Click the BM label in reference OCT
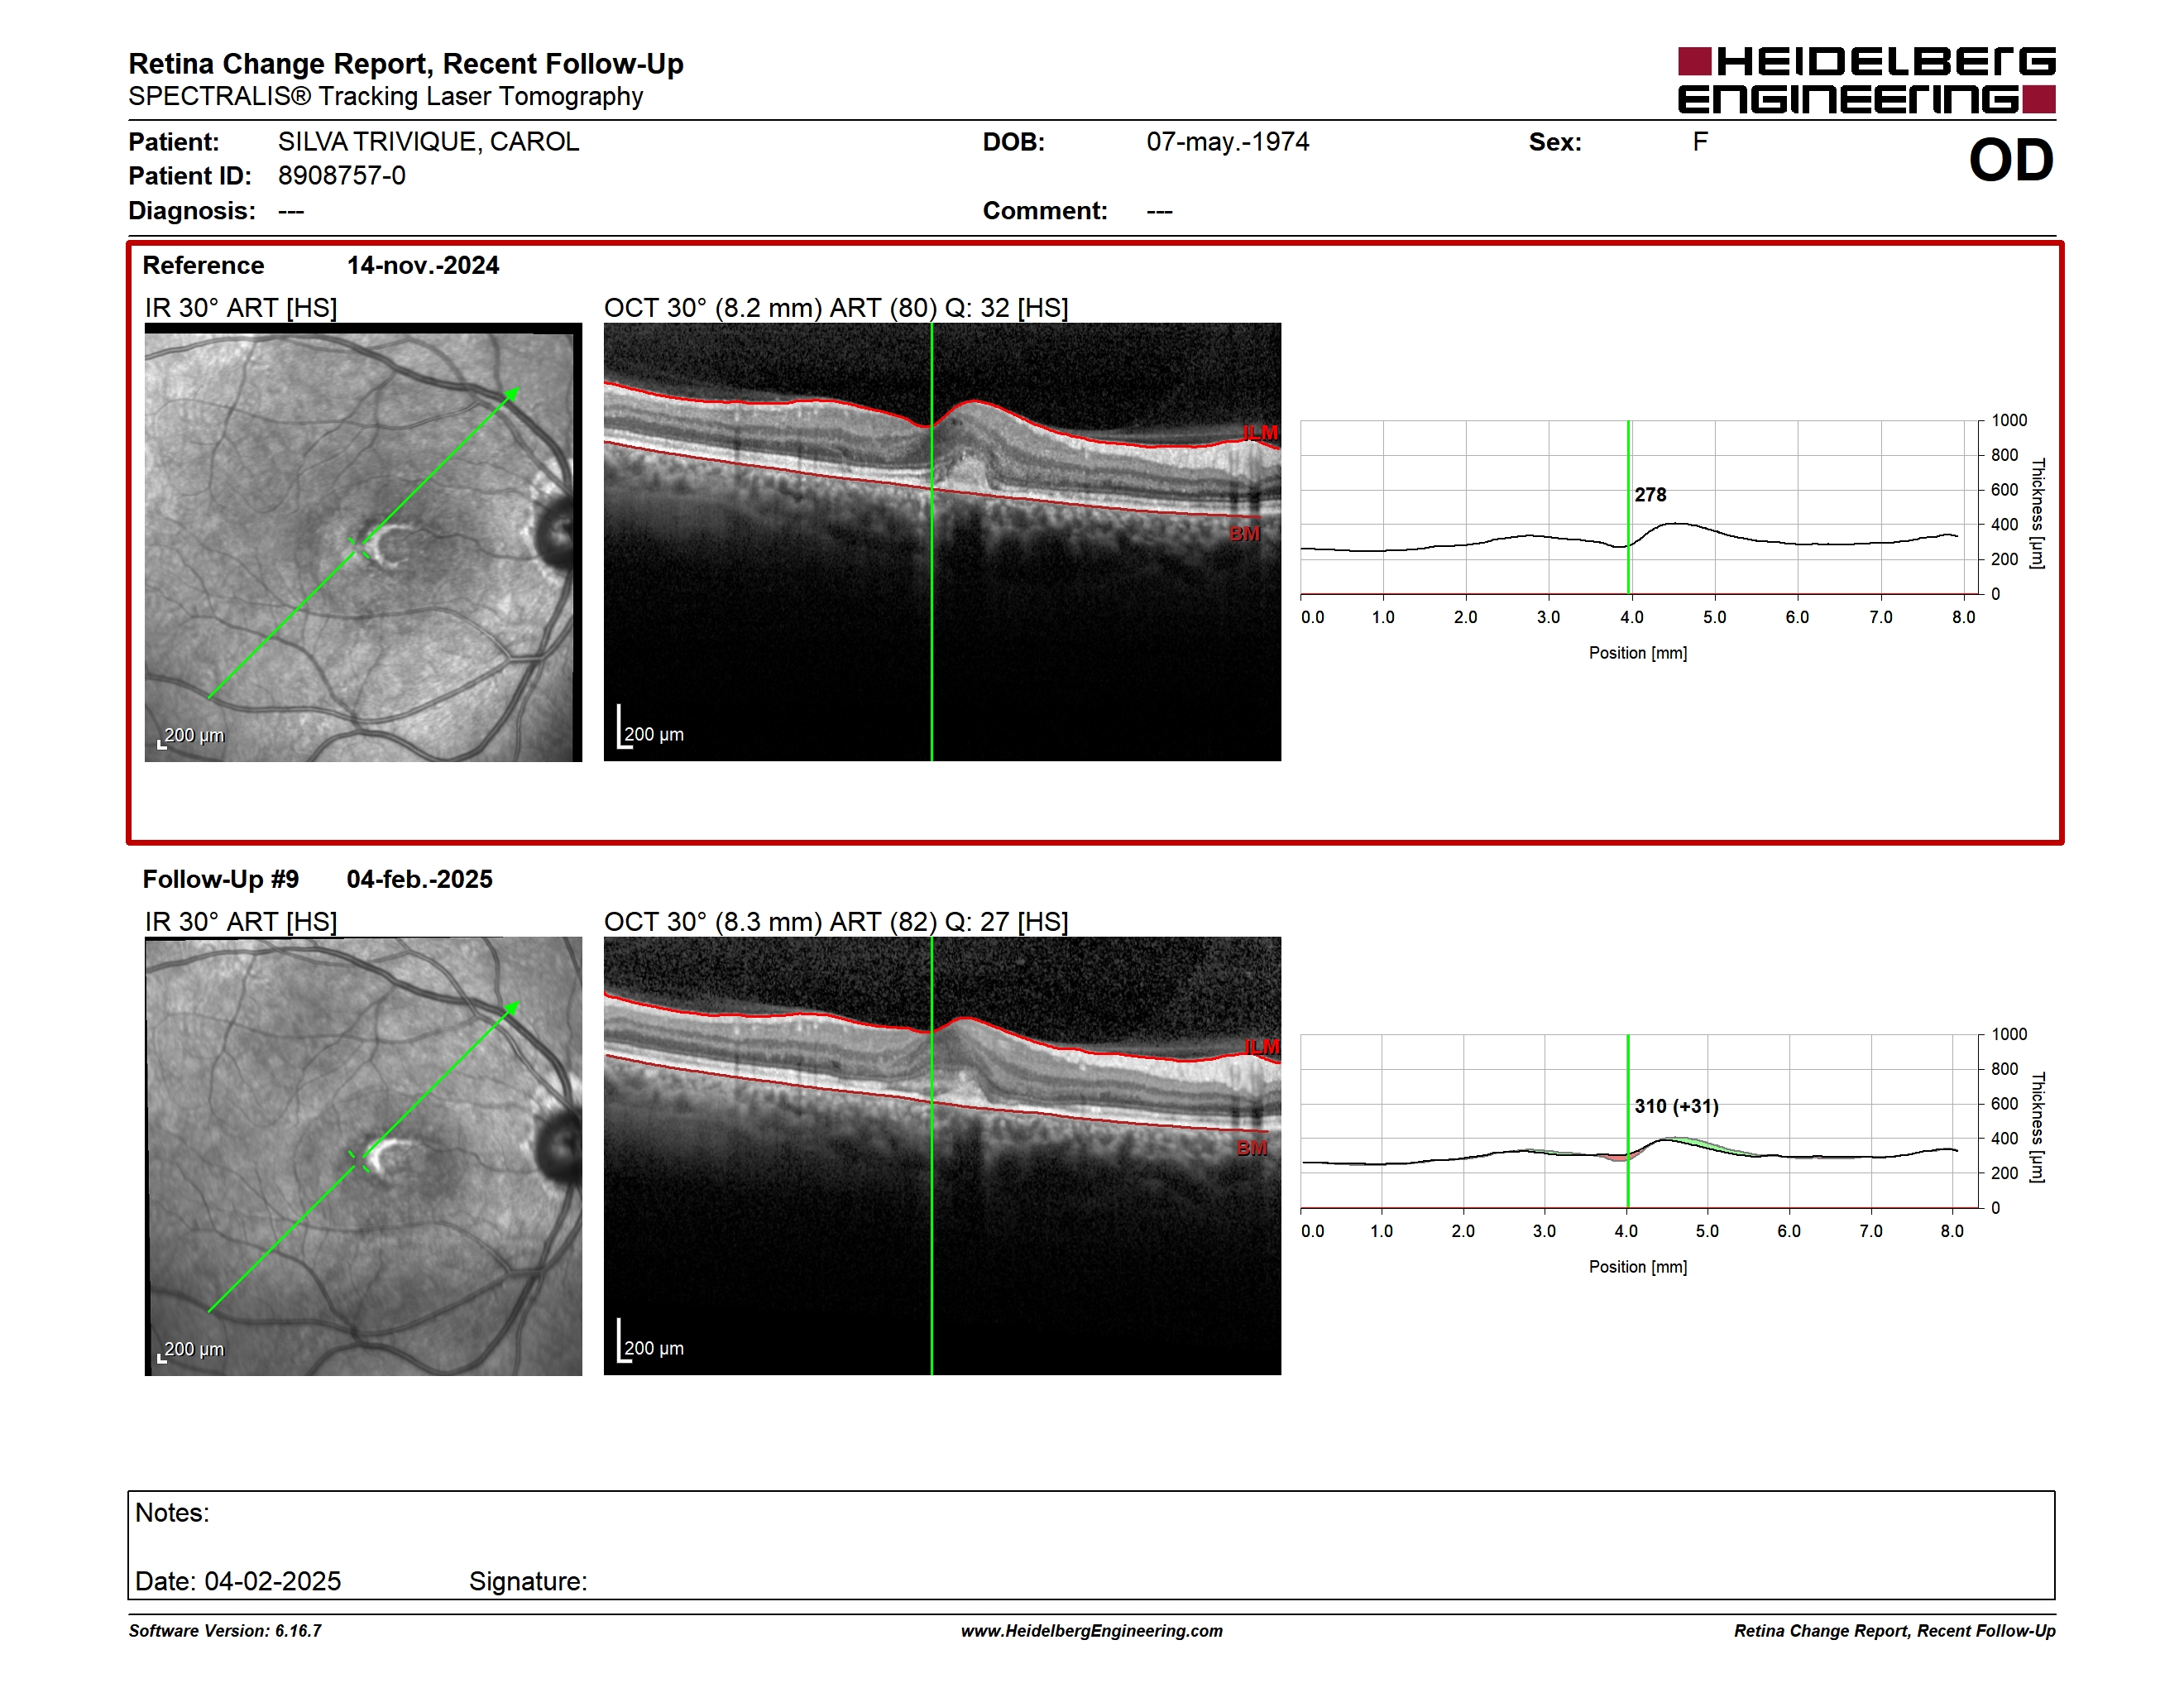2184x1688 pixels. click(x=1244, y=534)
